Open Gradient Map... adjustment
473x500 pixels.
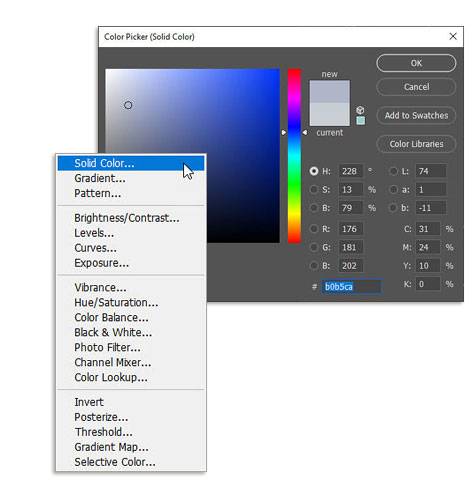tap(131, 447)
